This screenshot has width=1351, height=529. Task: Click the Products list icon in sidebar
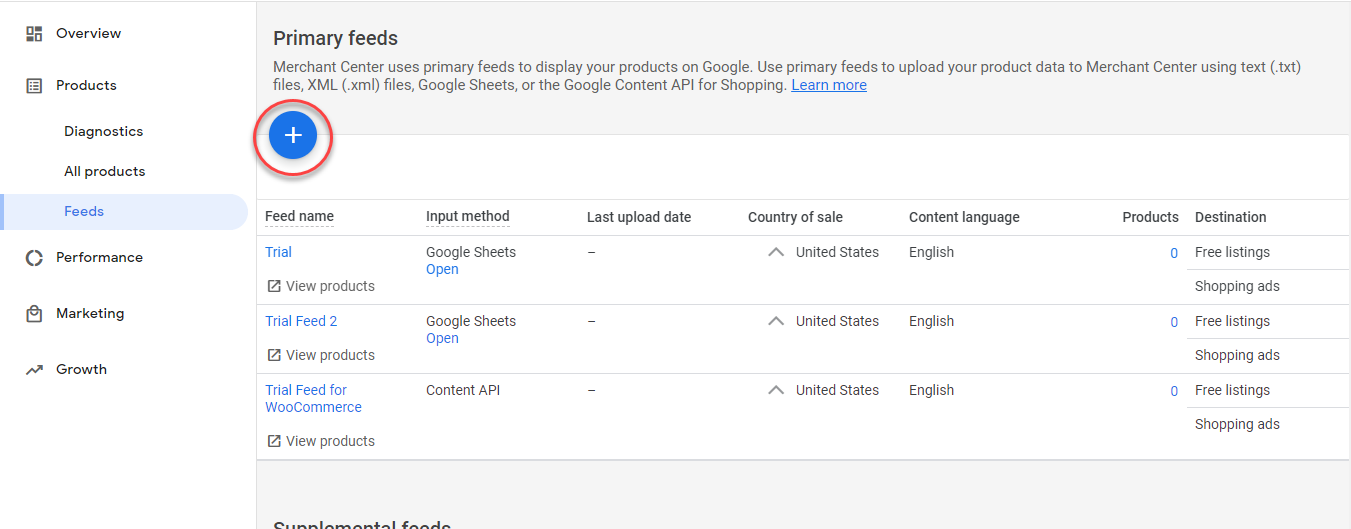point(34,86)
